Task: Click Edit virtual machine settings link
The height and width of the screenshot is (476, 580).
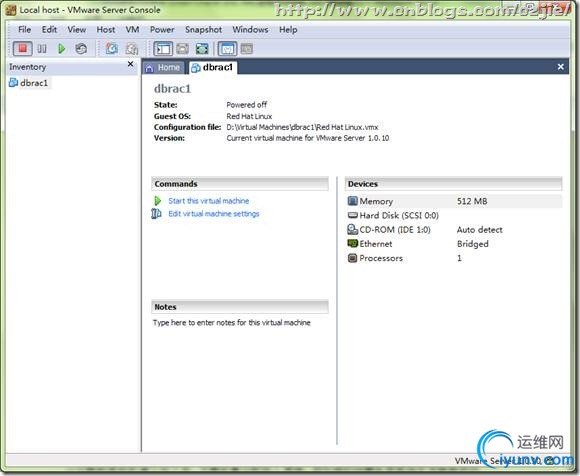Action: click(x=214, y=214)
